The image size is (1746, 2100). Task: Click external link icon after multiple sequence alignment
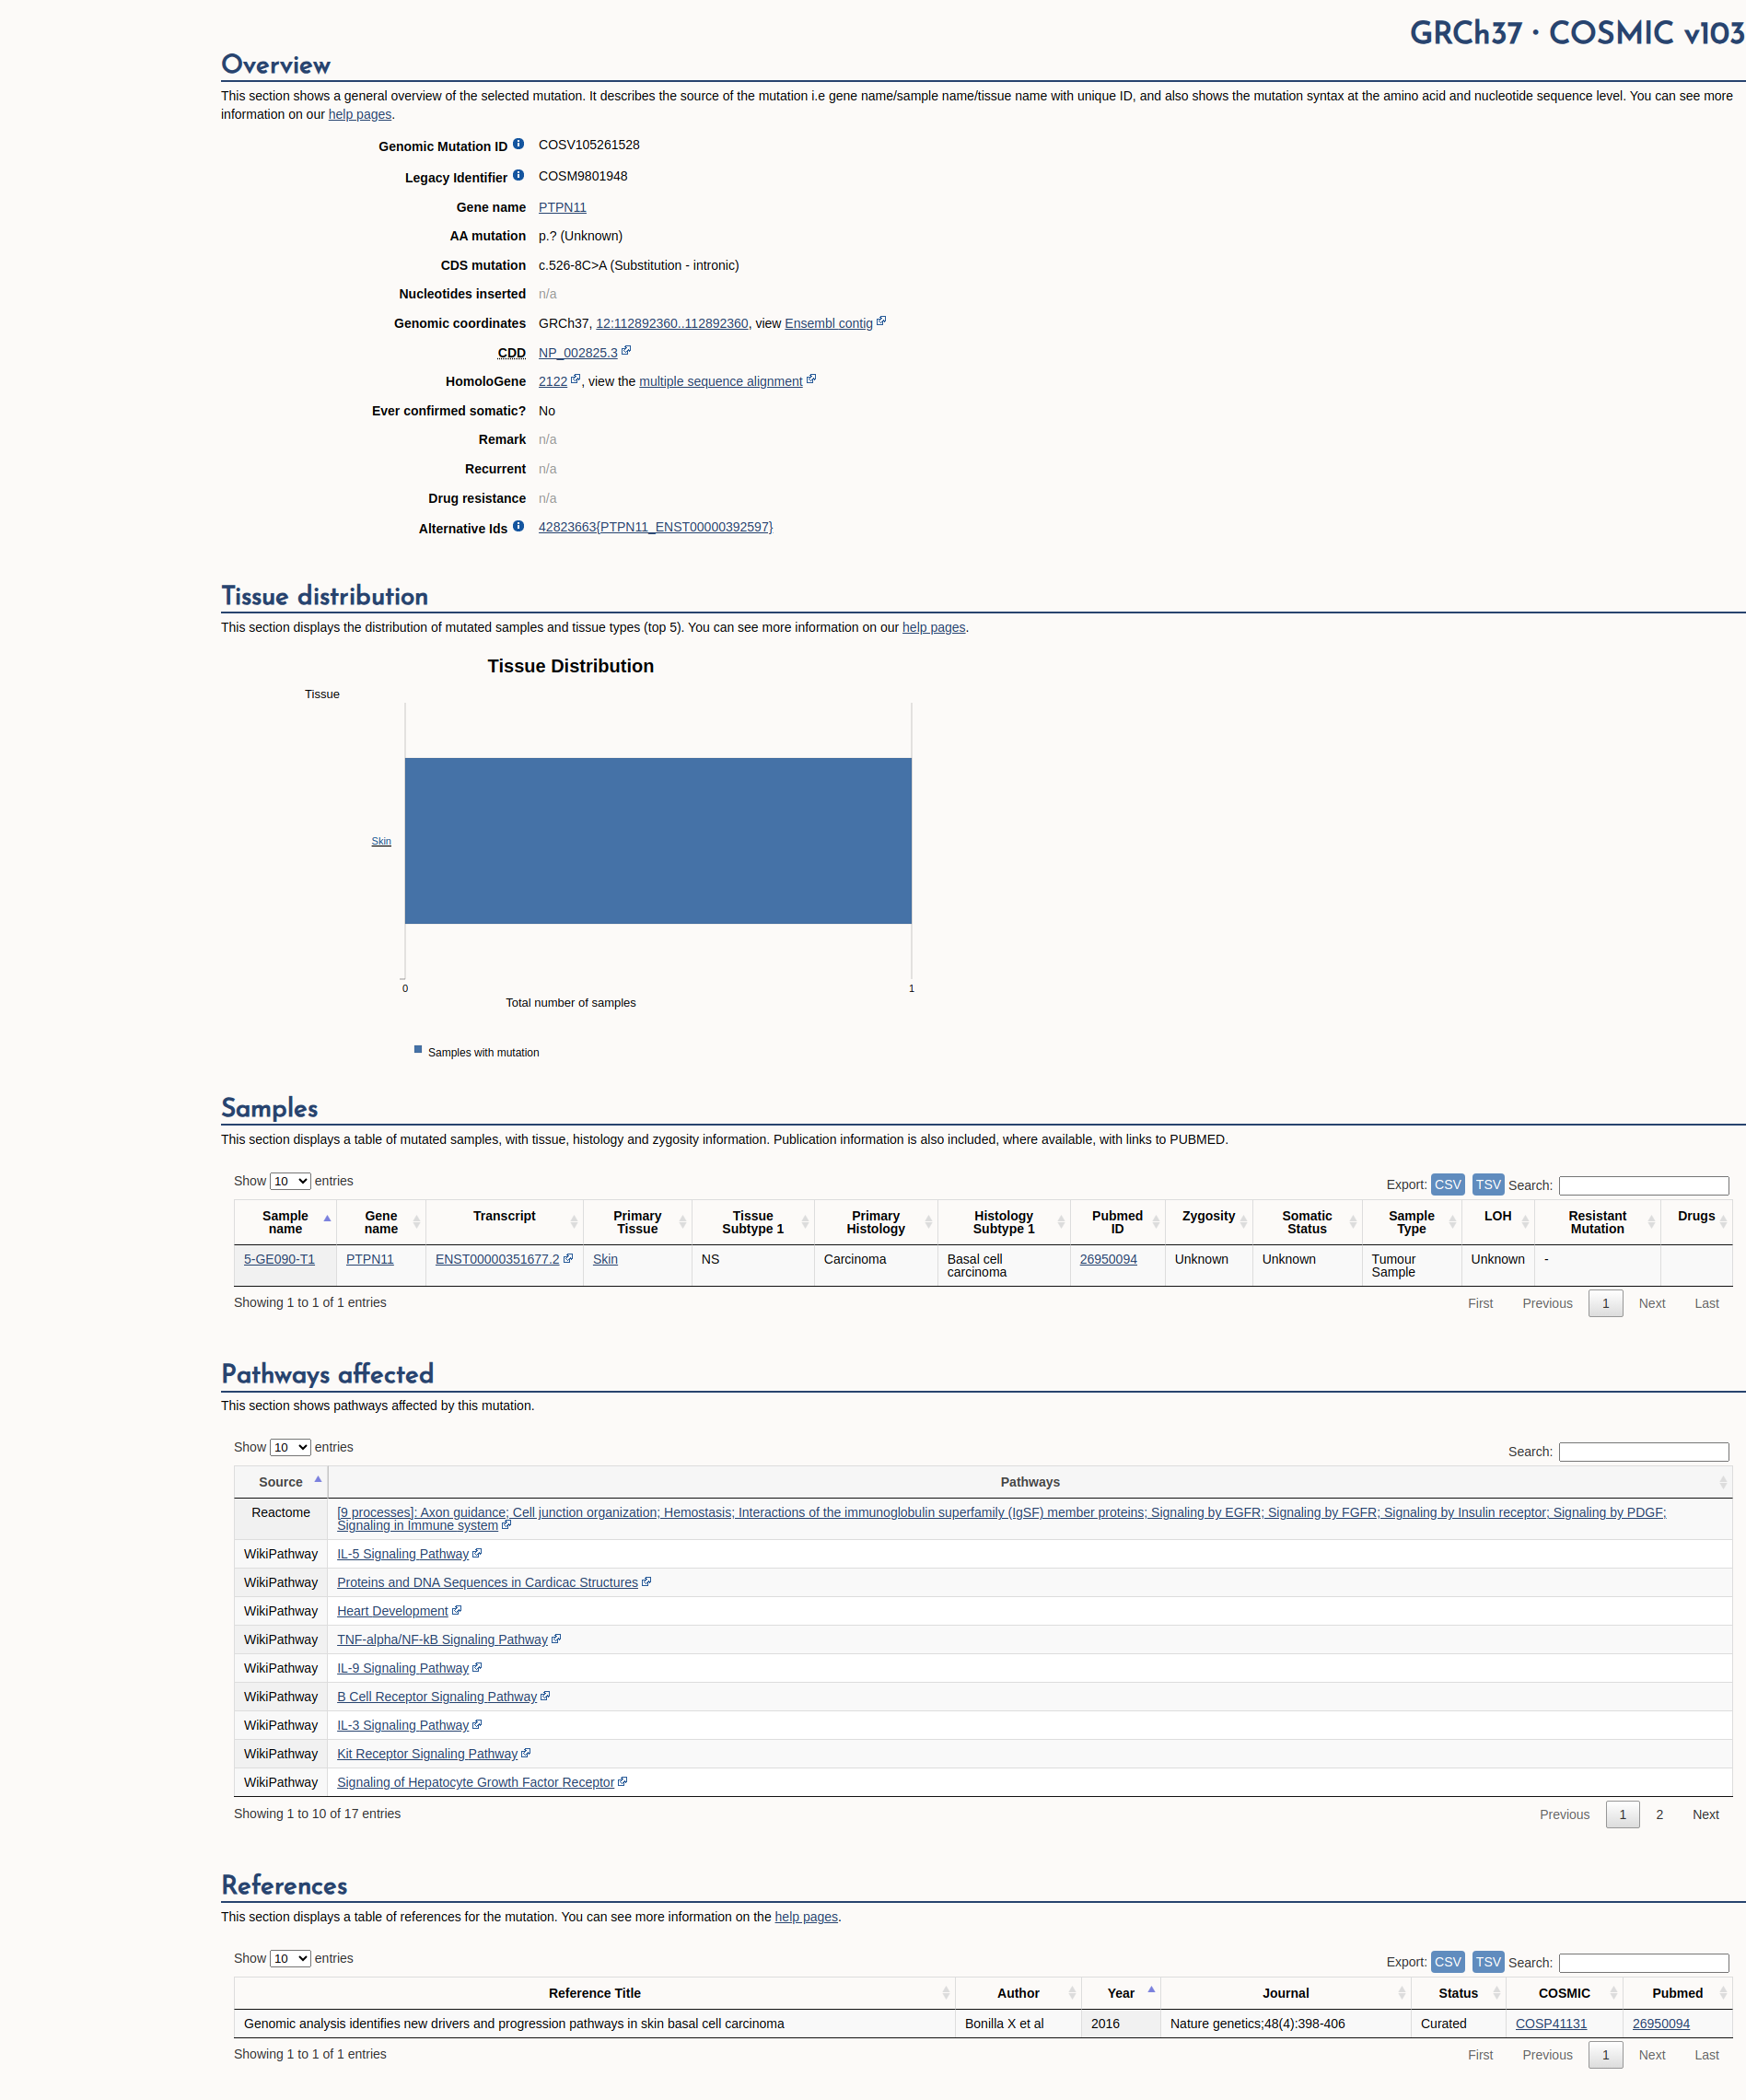(811, 379)
